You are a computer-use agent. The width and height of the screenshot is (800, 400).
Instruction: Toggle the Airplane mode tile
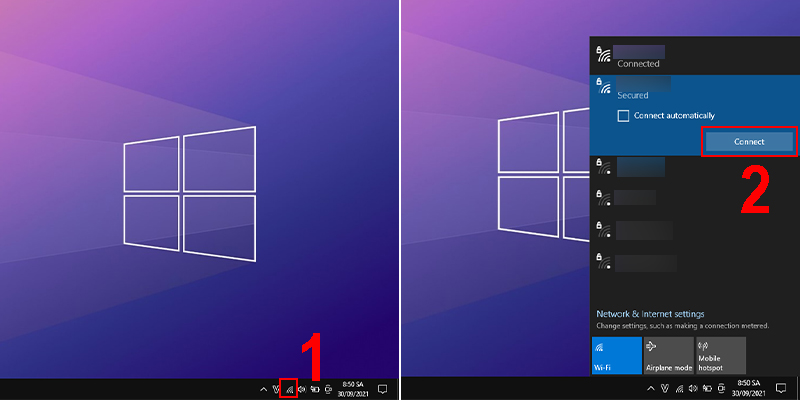coord(669,355)
